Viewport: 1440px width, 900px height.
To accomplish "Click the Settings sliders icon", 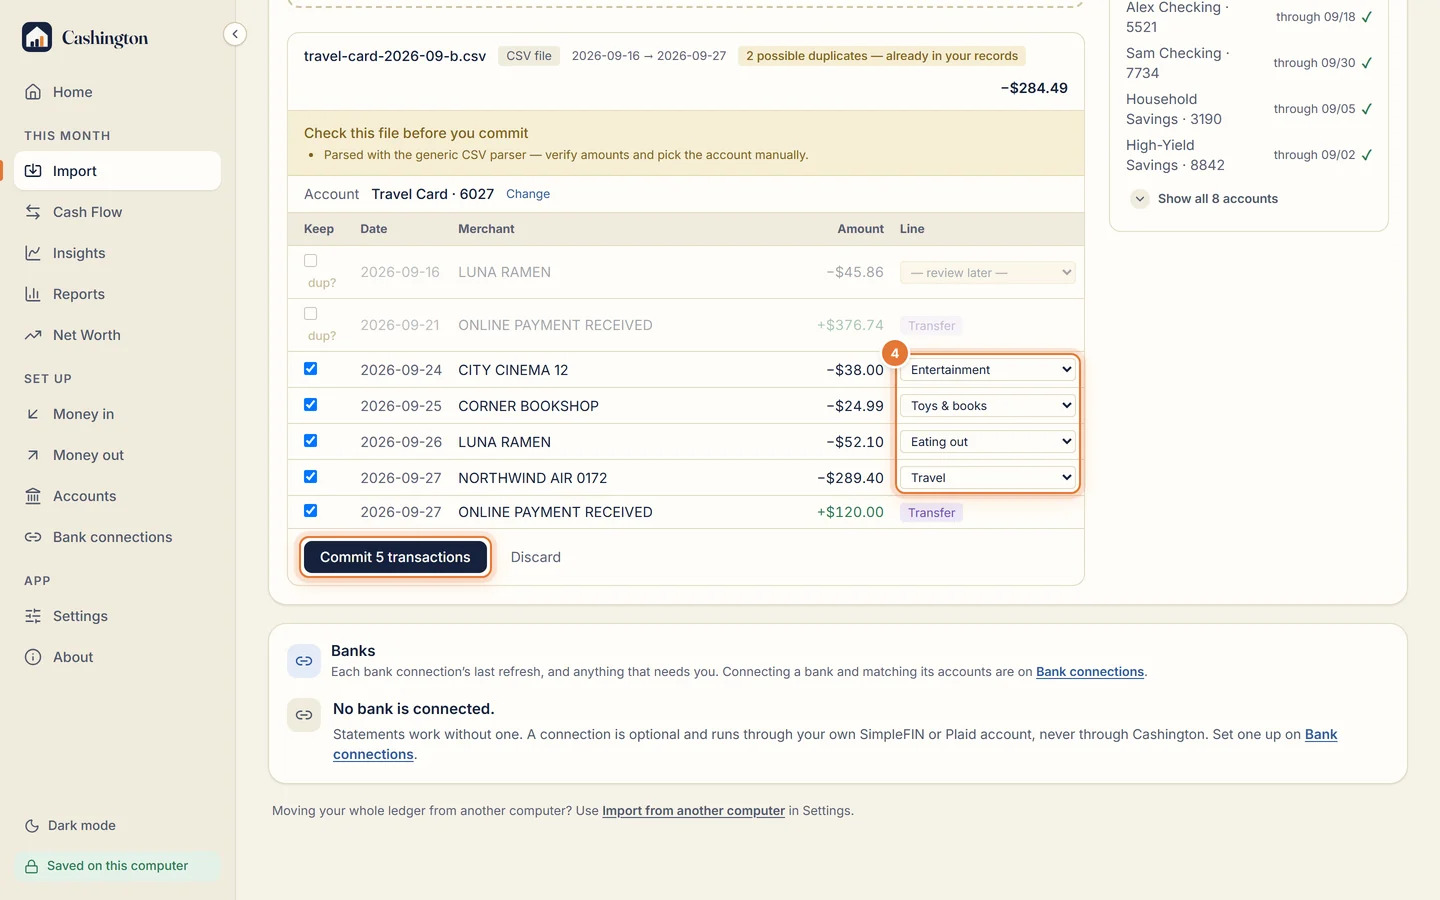I will point(33,616).
